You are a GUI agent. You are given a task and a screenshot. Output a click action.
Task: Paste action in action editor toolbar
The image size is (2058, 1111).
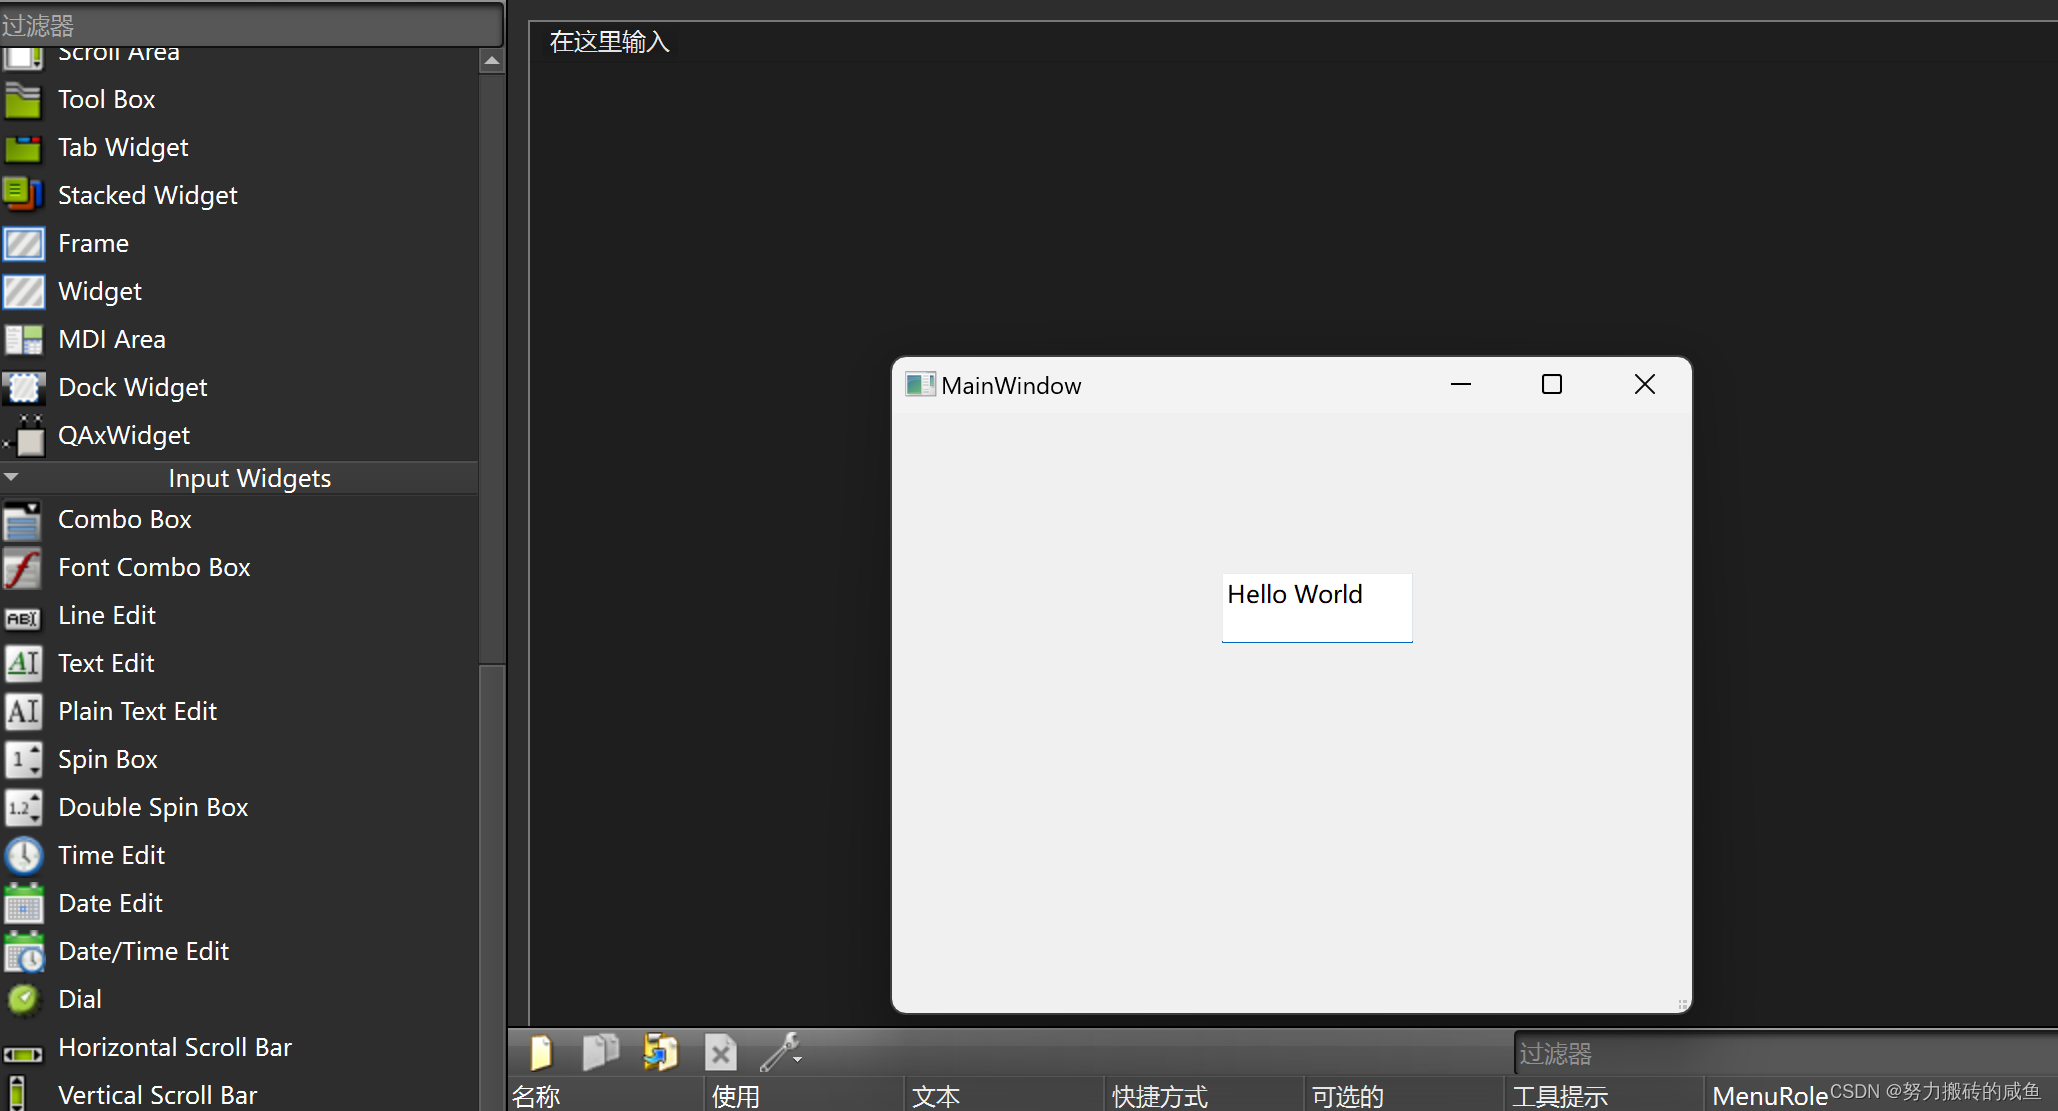[660, 1052]
